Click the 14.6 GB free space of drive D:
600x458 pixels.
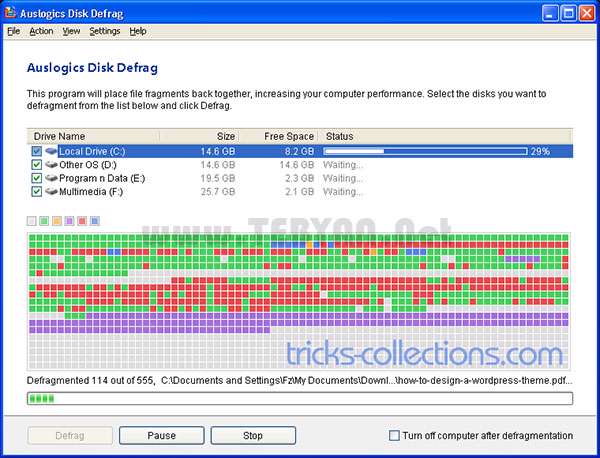(297, 165)
